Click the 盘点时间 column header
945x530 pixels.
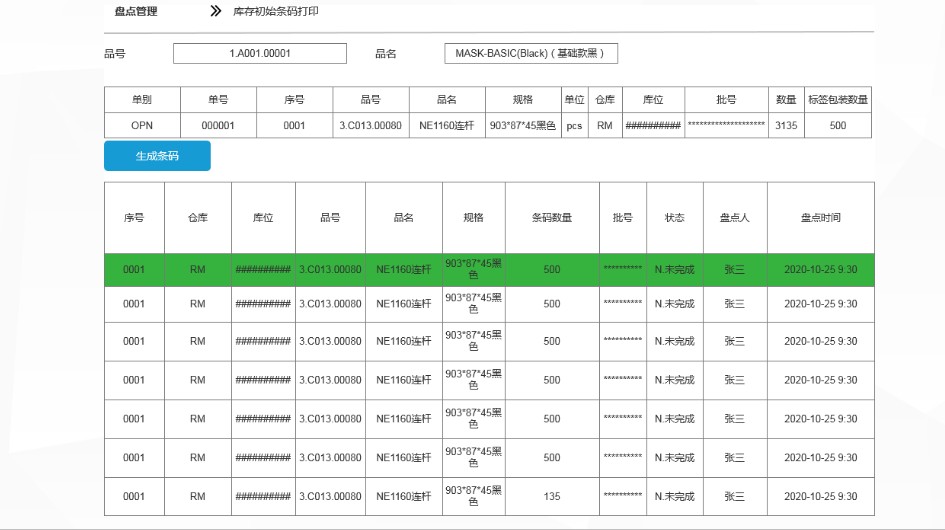coord(821,218)
